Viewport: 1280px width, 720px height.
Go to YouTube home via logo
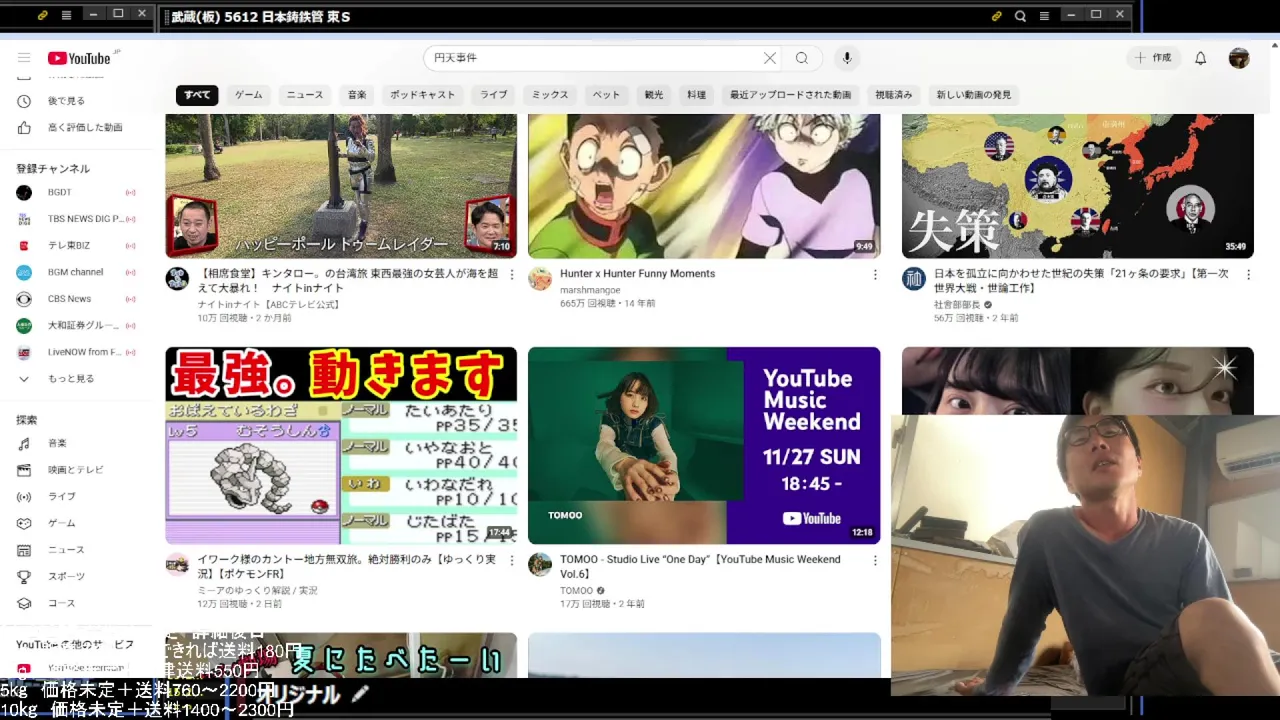(x=79, y=58)
